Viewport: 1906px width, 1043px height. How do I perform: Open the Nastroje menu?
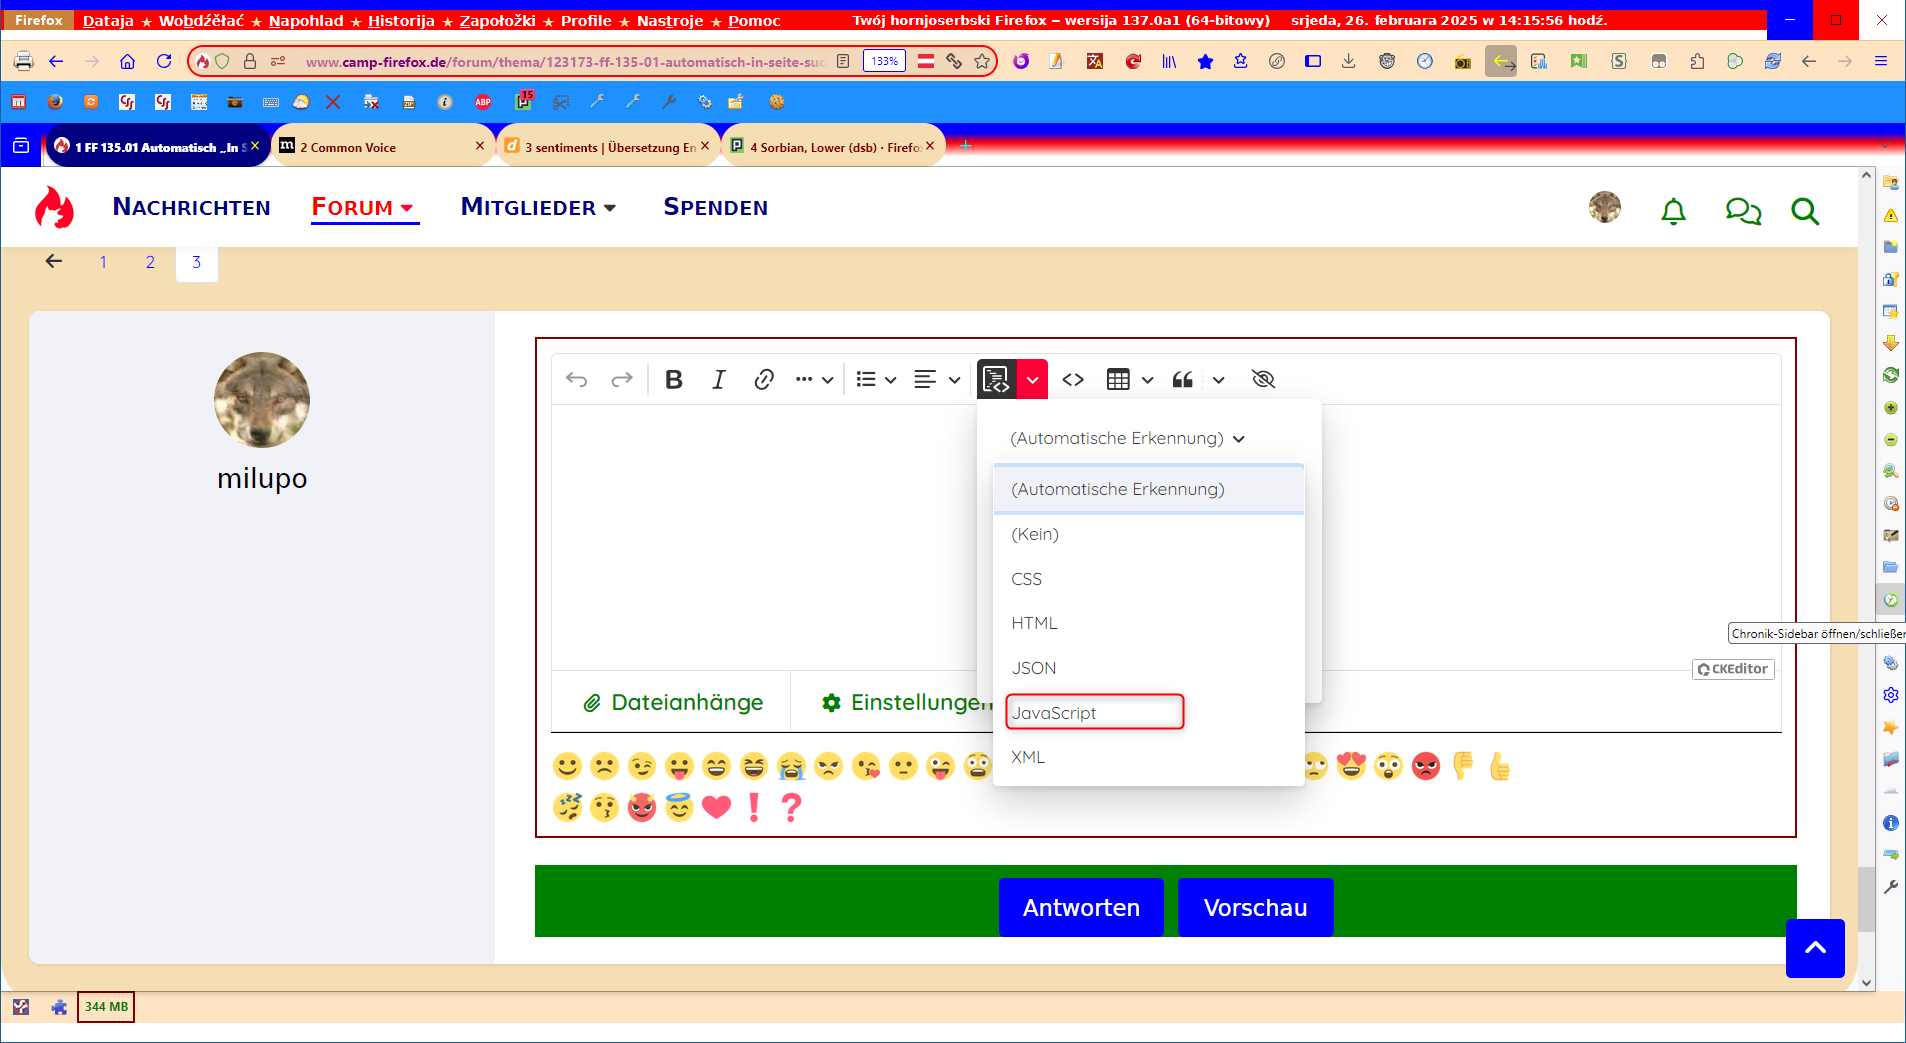click(x=670, y=20)
